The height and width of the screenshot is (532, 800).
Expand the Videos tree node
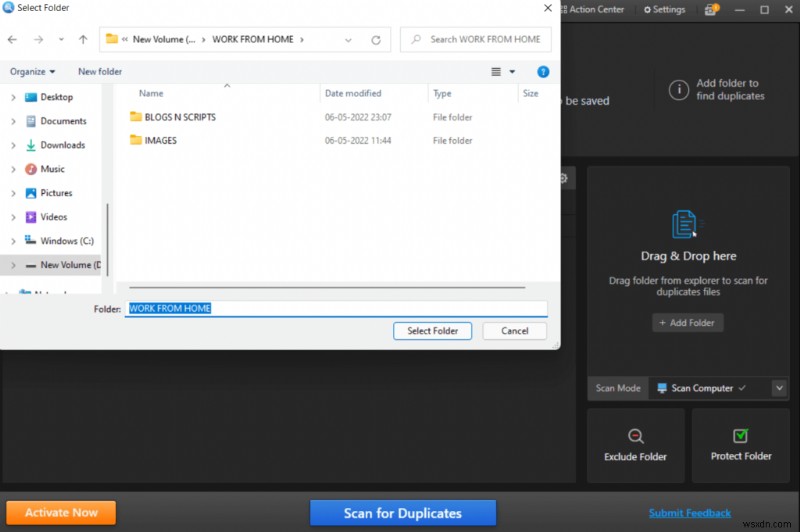13,217
